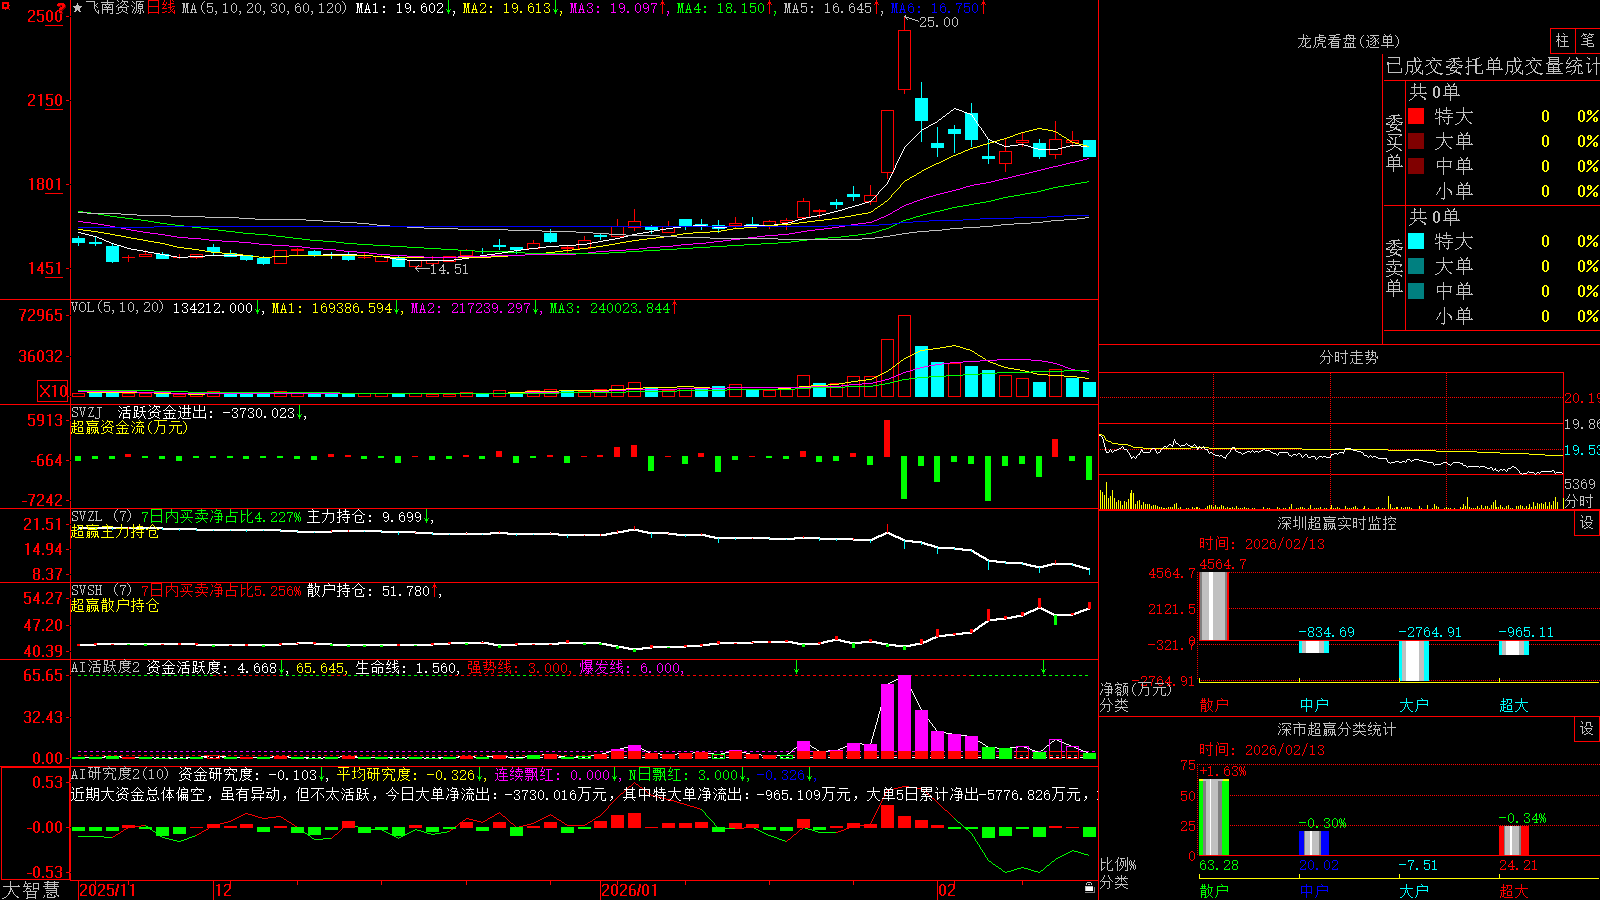Screen dimensions: 1600x900
Task: Click the 12 month marker on timeline
Action: coord(224,890)
